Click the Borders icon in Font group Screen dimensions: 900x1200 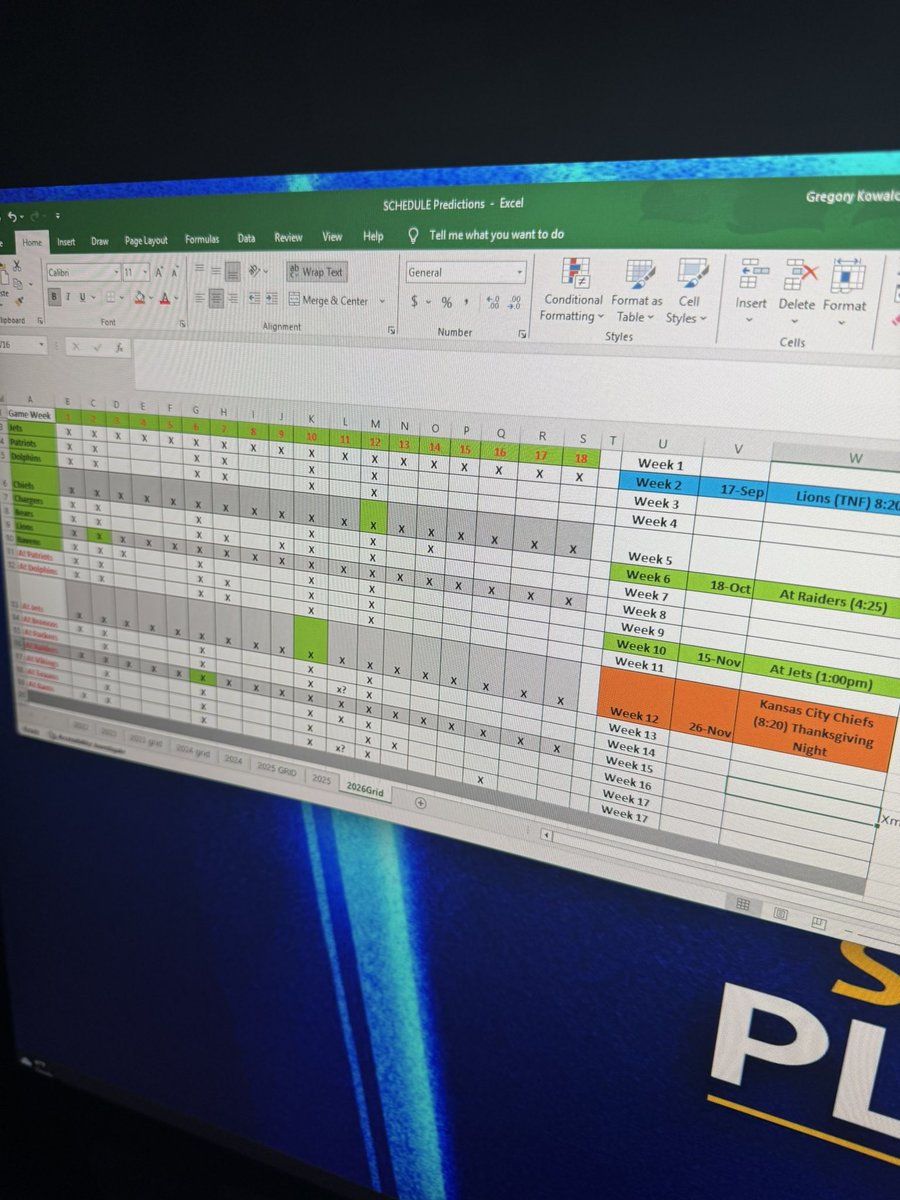(110, 297)
